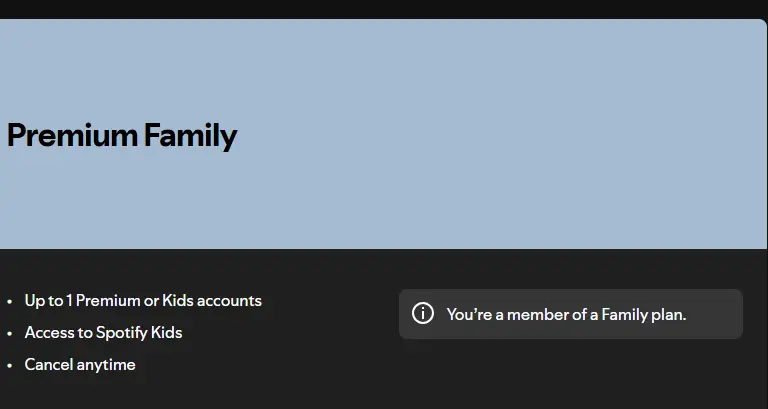Click the word 'Family' in the banner heading

[x=191, y=136]
